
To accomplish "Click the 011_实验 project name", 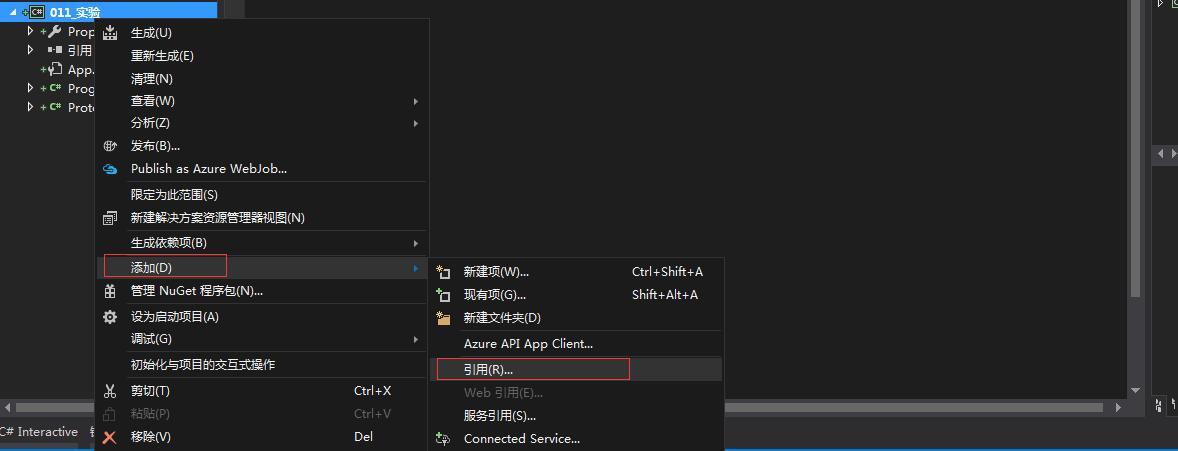I will pos(75,12).
